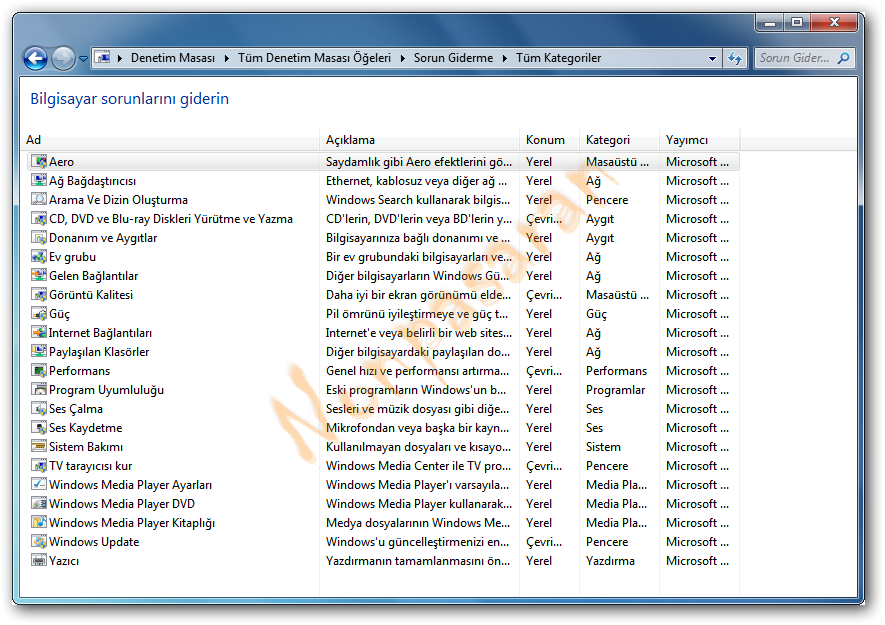Expand the address bar history dropdown
Screen dimensions: 885x625
pos(712,58)
